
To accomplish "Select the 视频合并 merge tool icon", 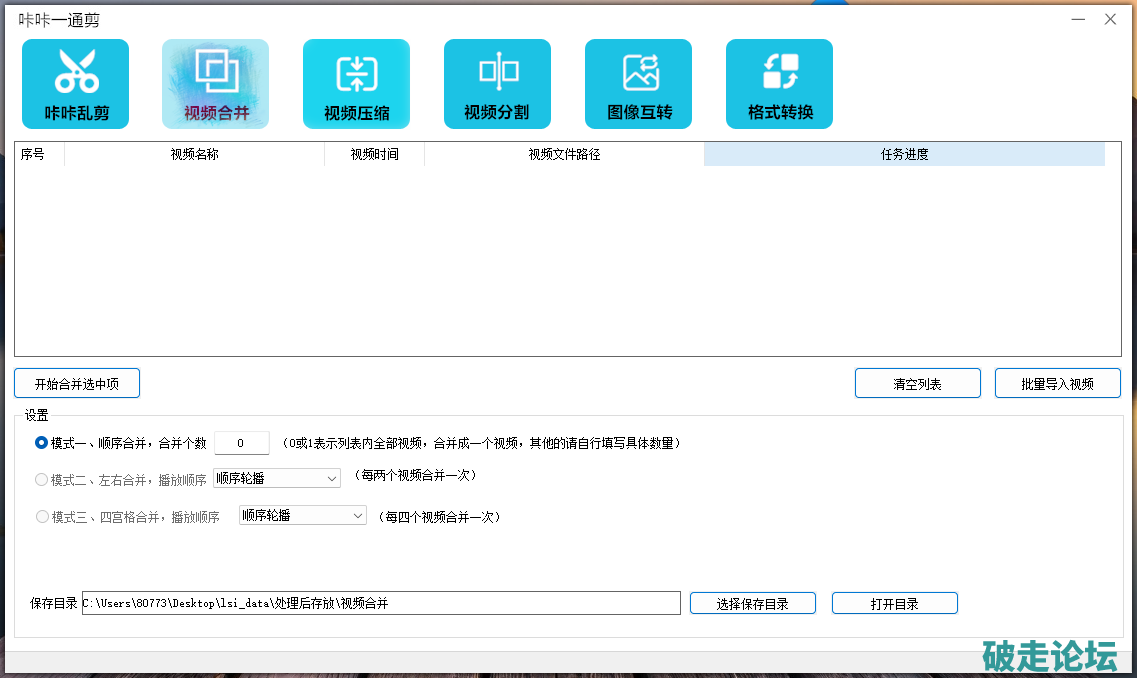I will click(216, 84).
